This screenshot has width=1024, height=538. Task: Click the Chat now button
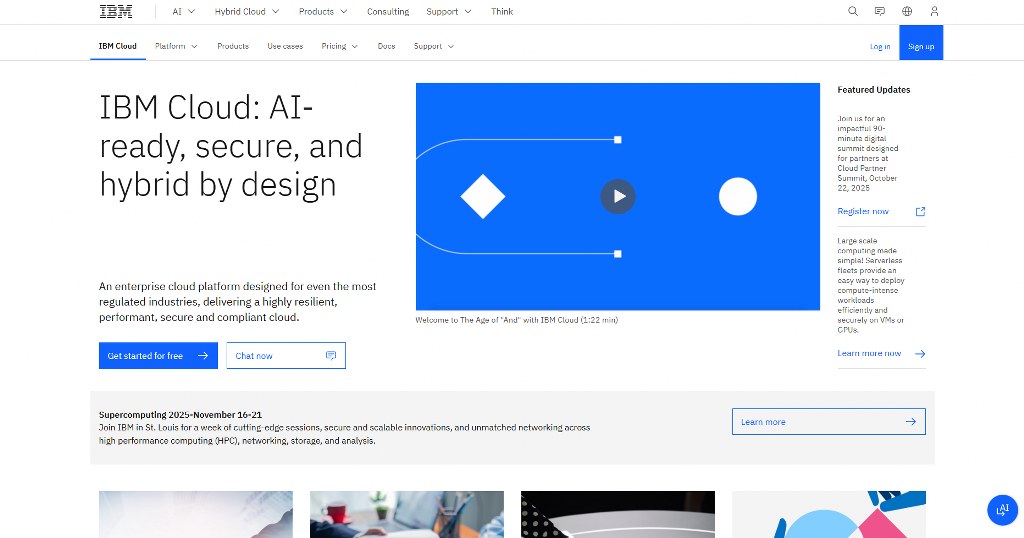coord(286,356)
